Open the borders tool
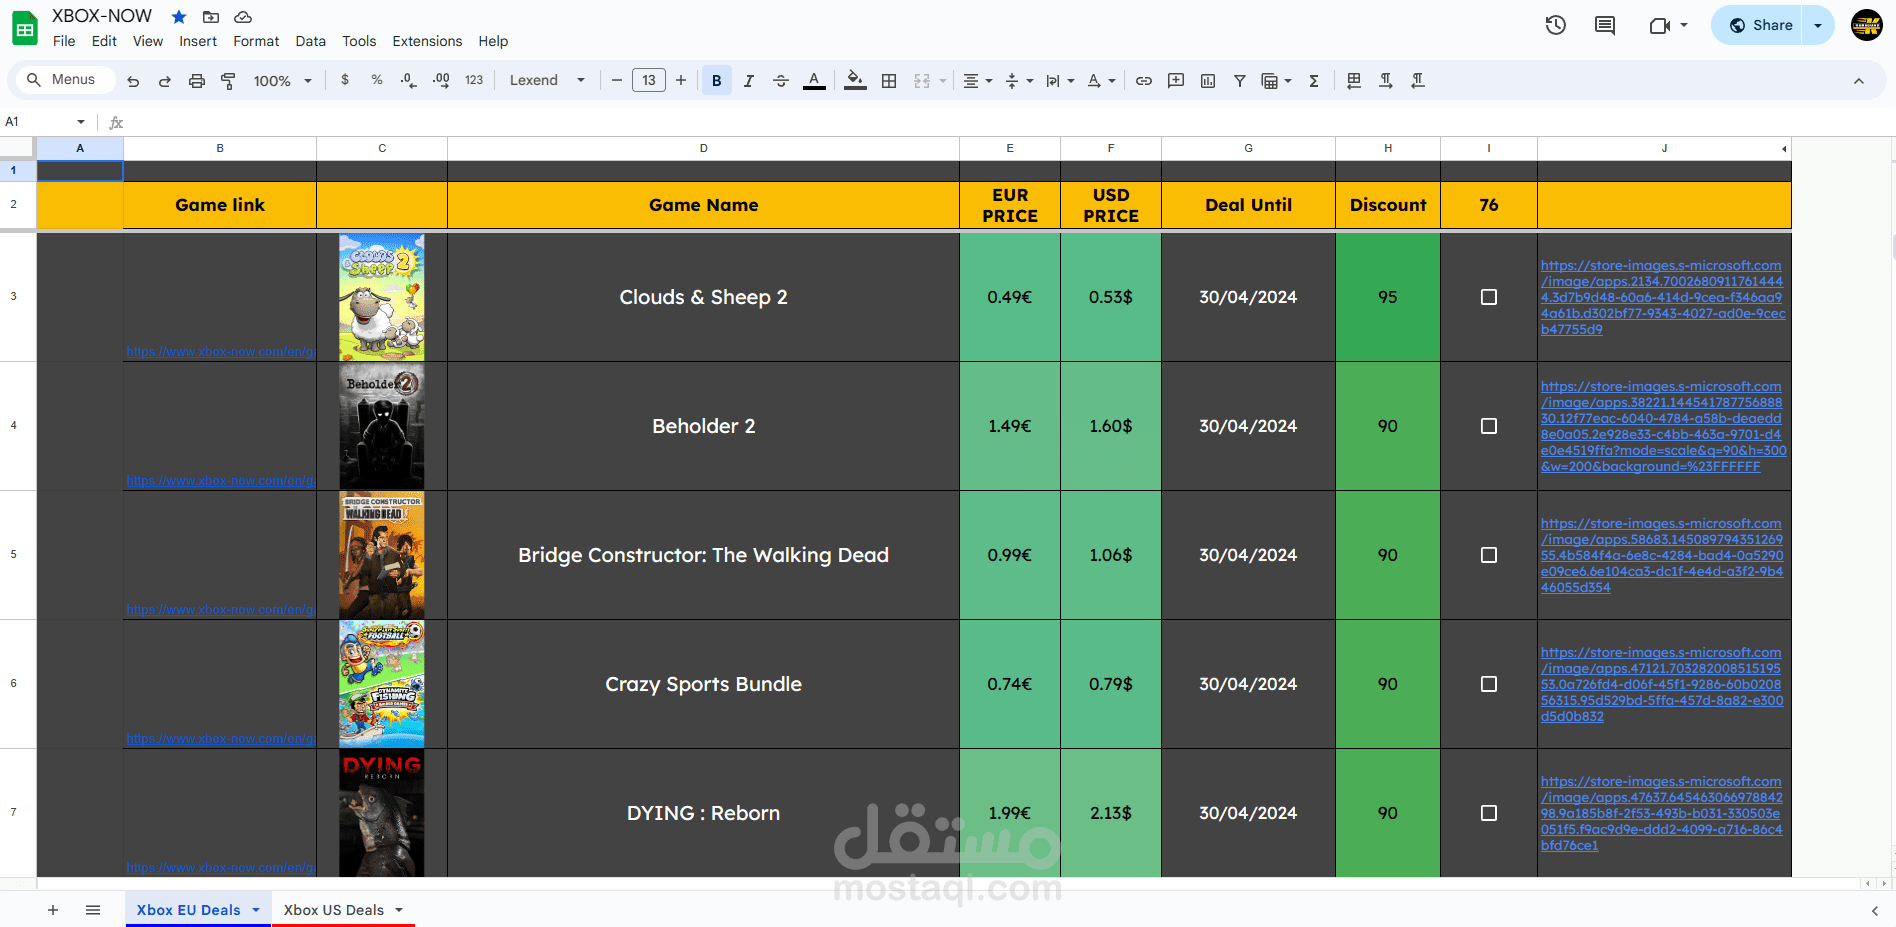 [889, 81]
